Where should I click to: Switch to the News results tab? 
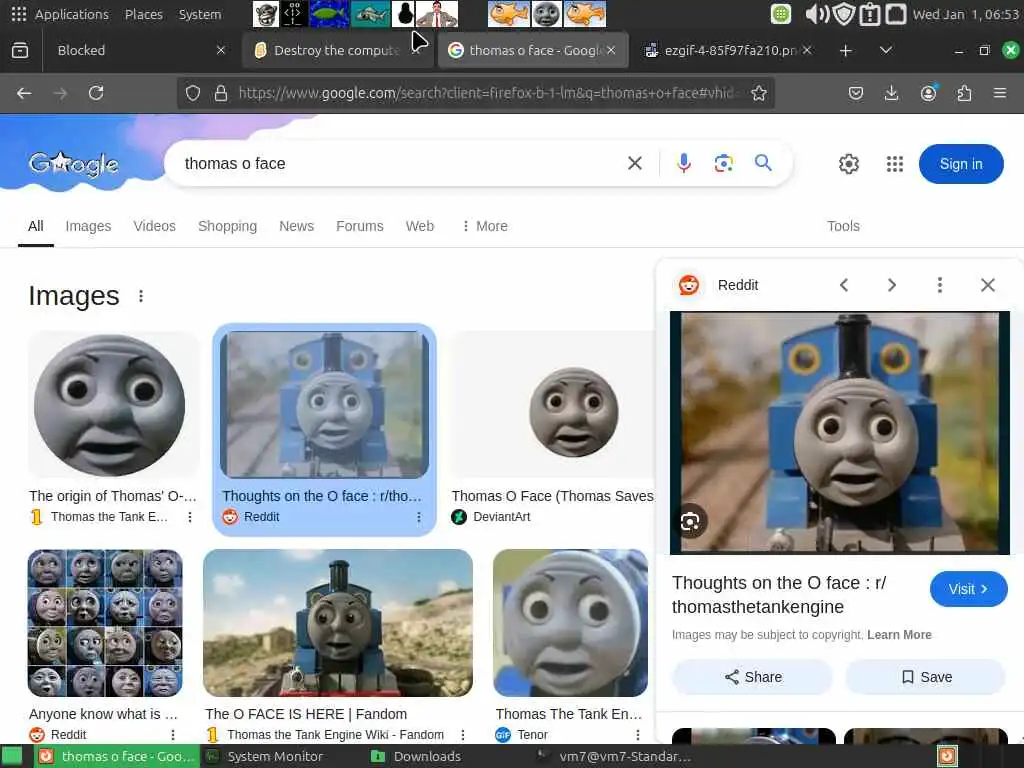tap(296, 226)
